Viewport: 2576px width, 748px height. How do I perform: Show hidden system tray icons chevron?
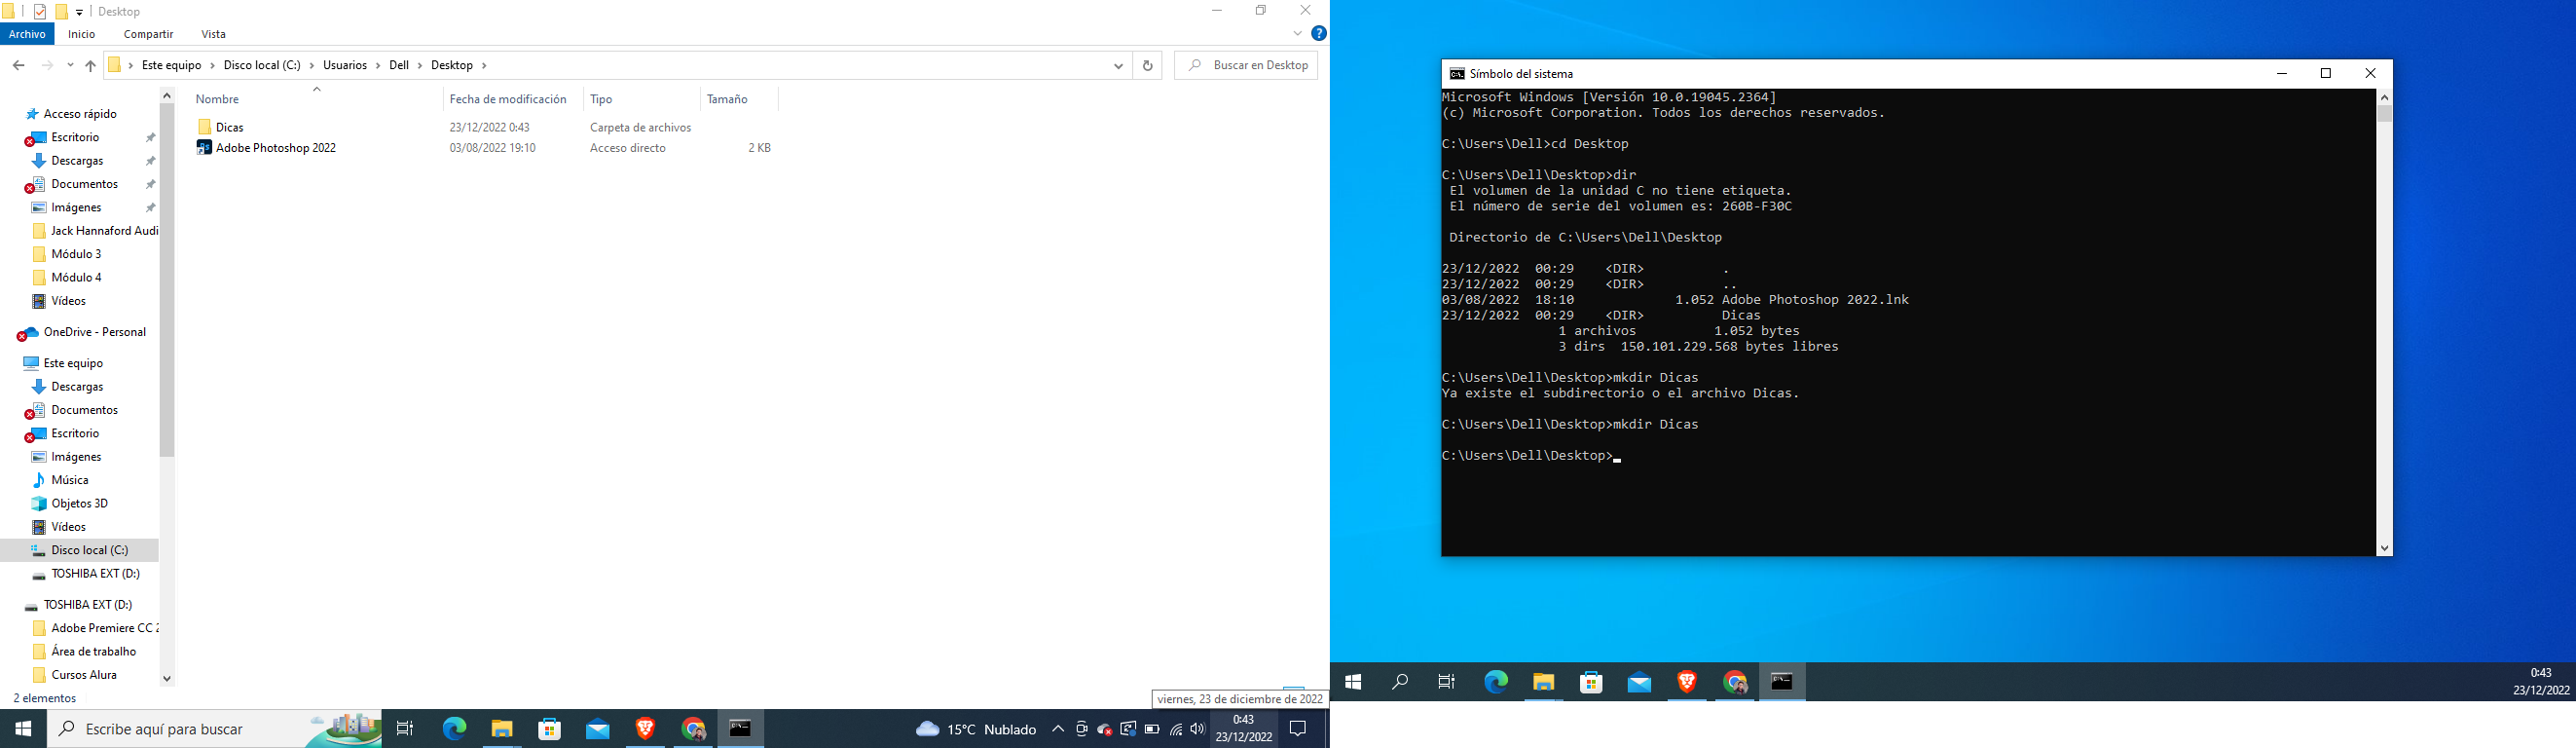coord(1058,729)
